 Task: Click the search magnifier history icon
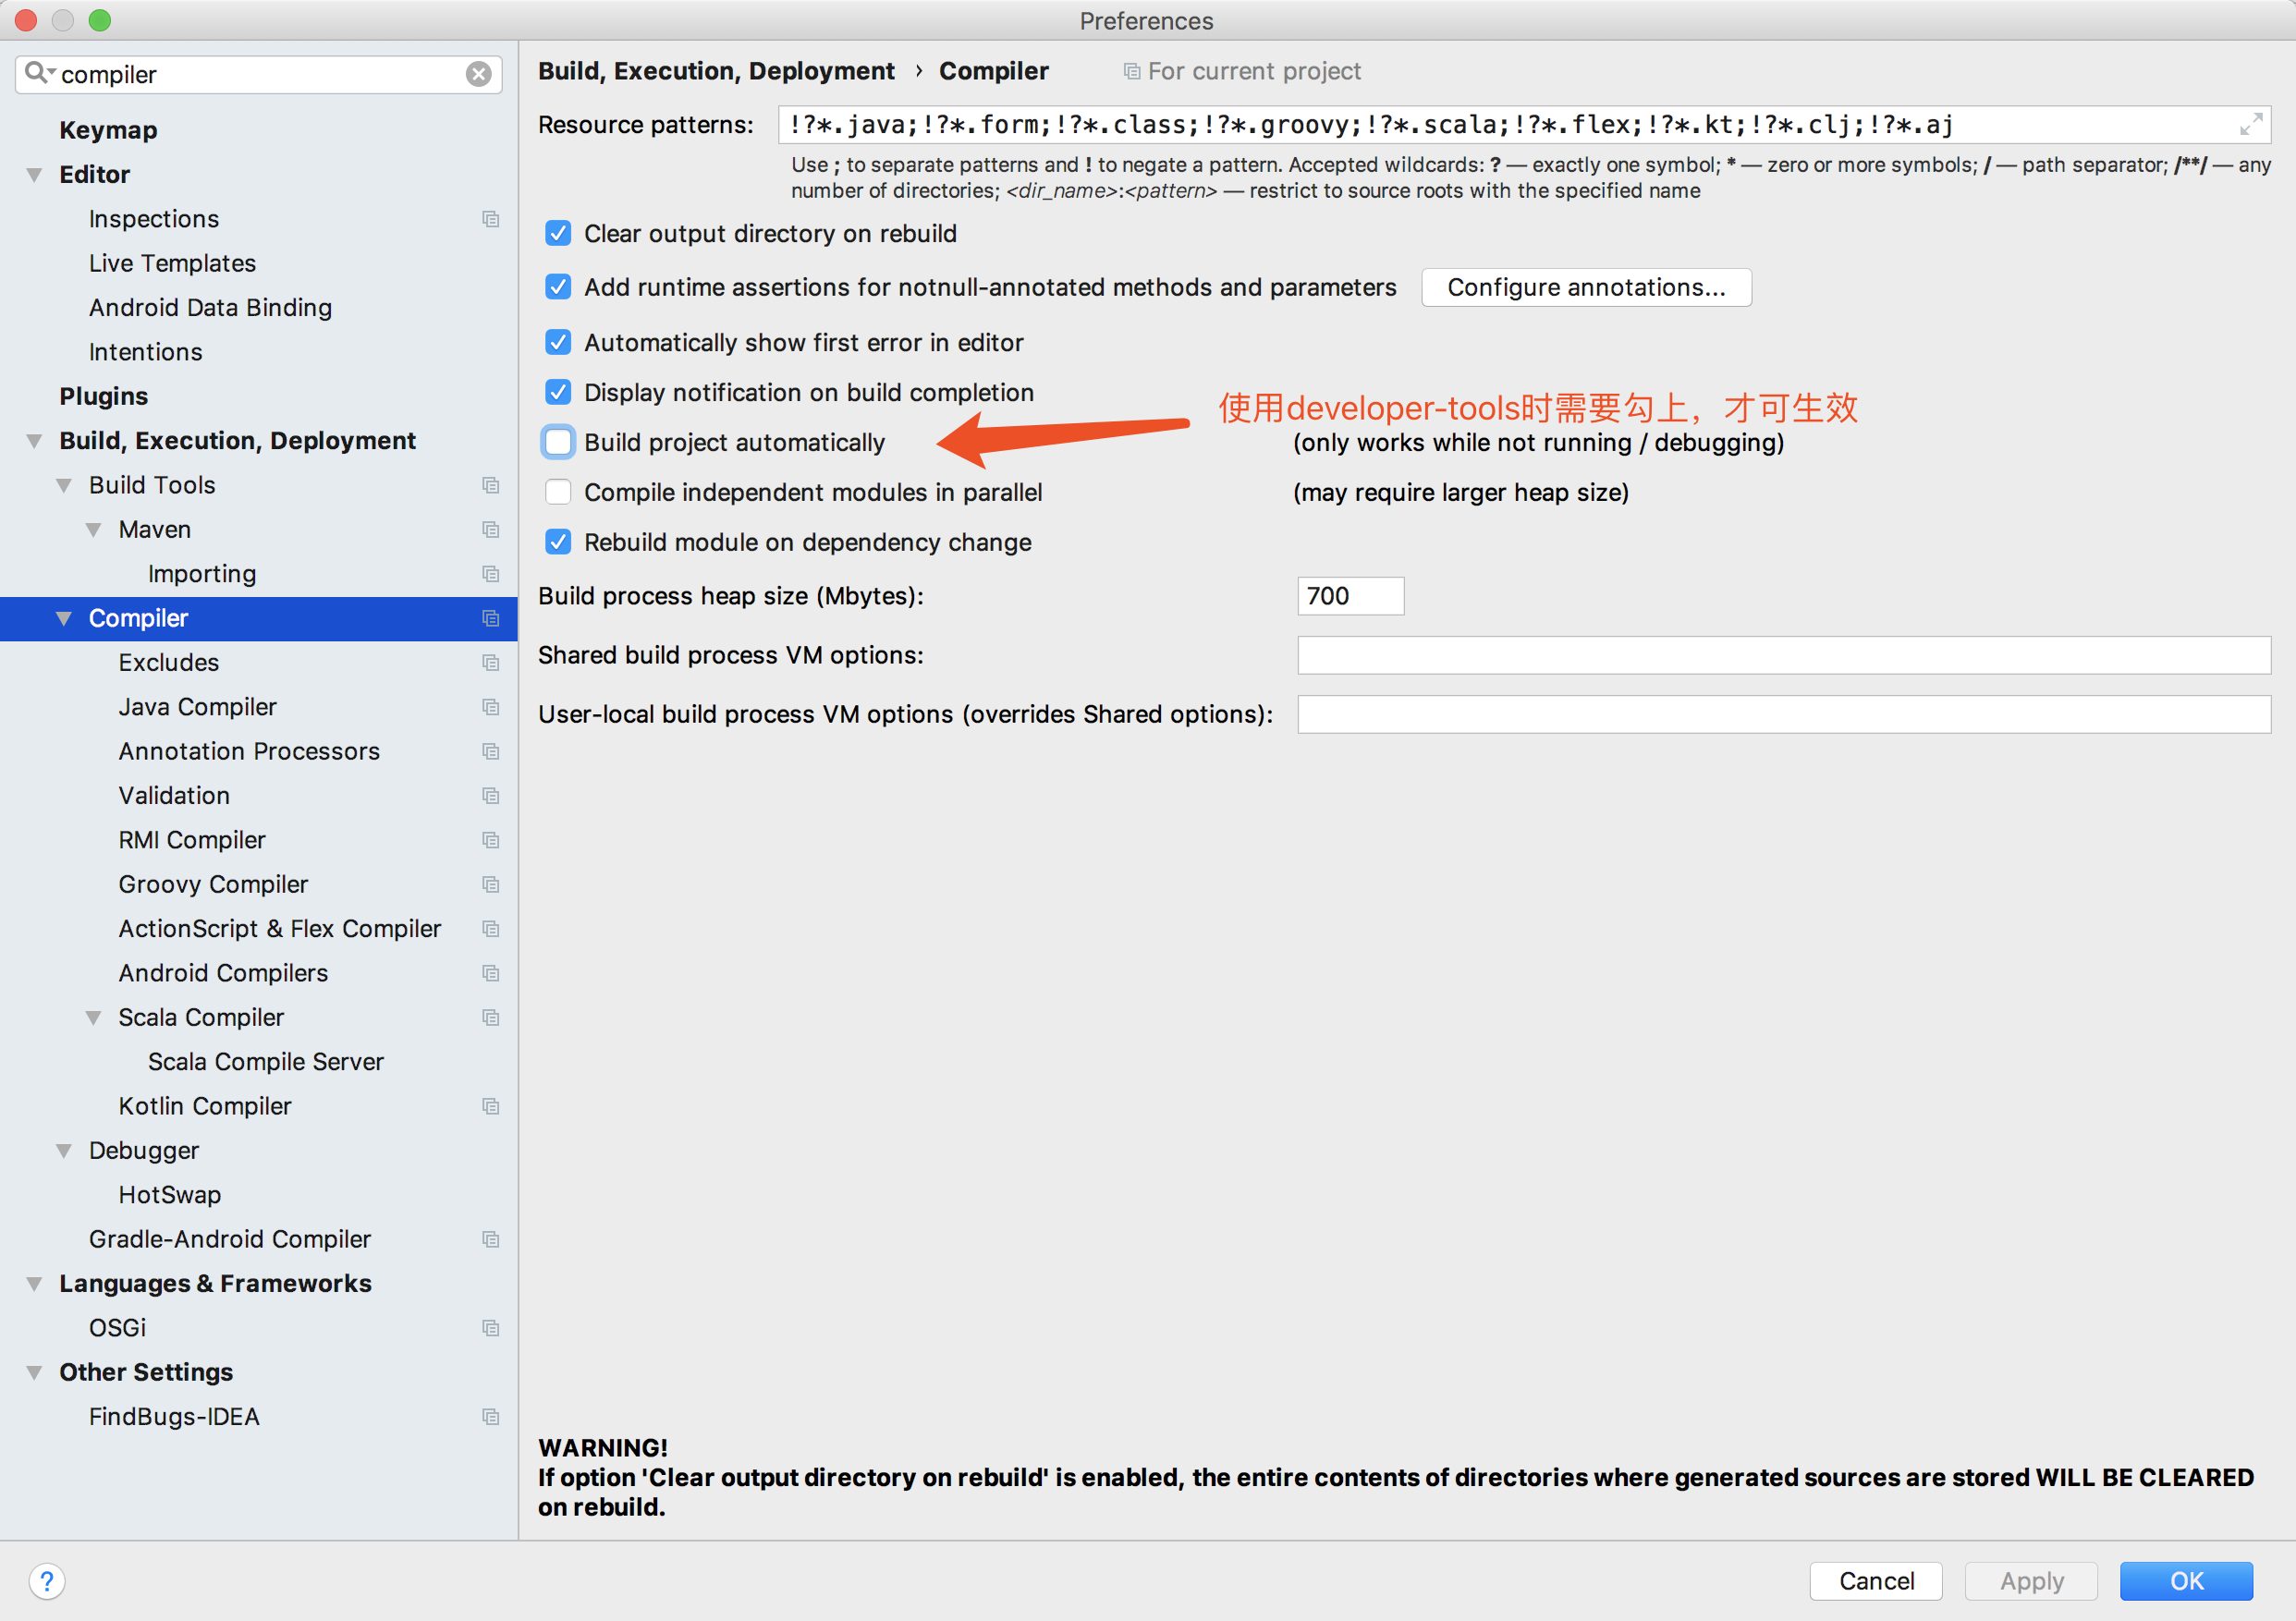click(x=39, y=73)
